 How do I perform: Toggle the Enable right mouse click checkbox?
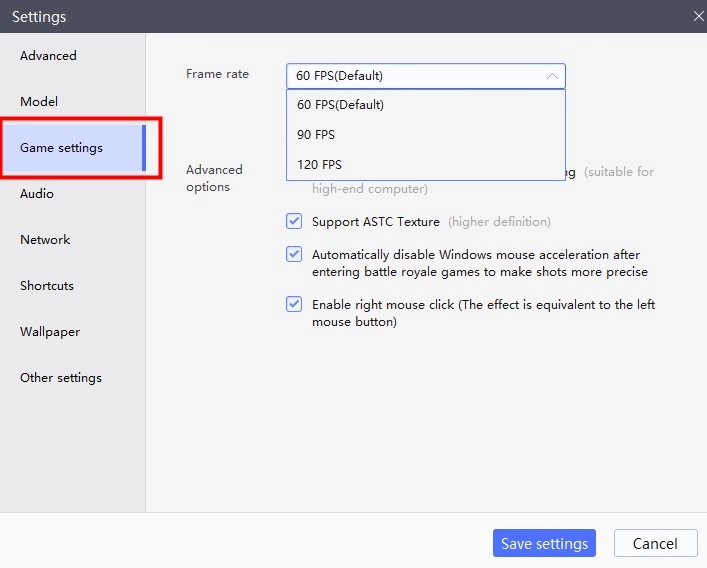point(294,304)
